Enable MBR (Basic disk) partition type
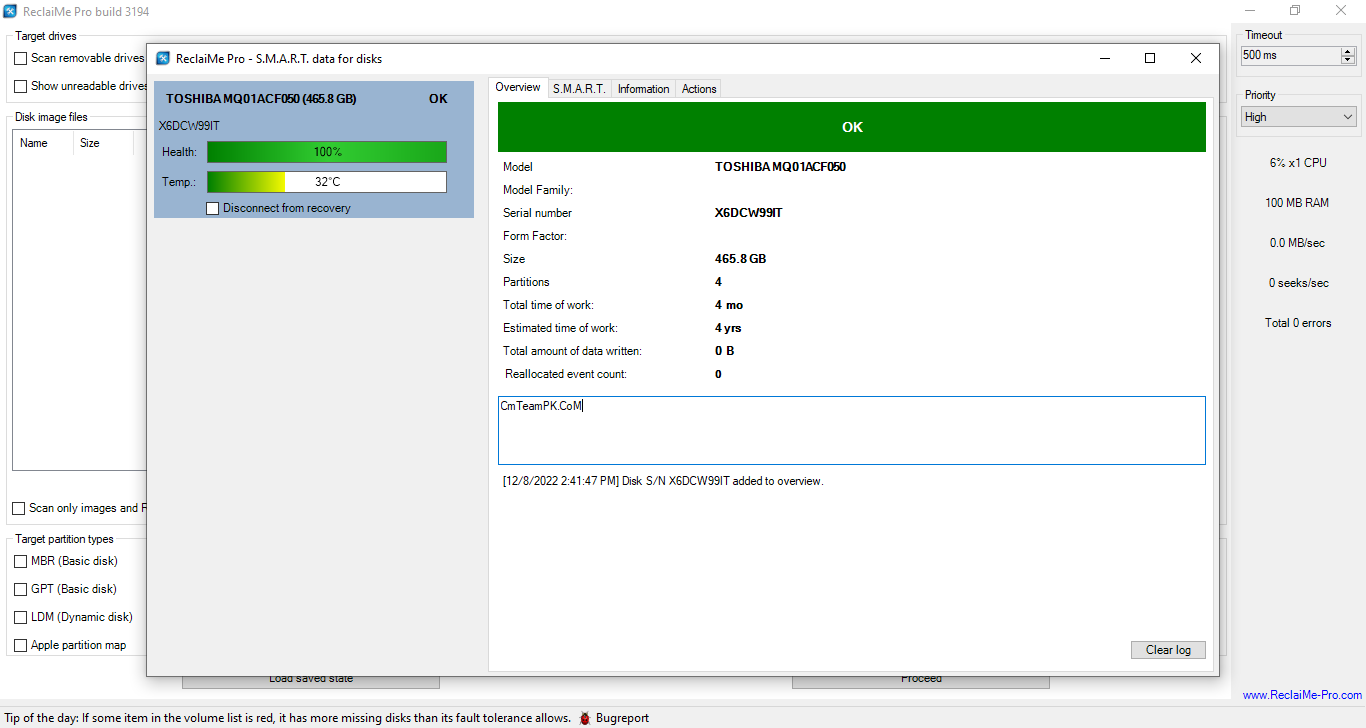The height and width of the screenshot is (728, 1366). coord(21,561)
